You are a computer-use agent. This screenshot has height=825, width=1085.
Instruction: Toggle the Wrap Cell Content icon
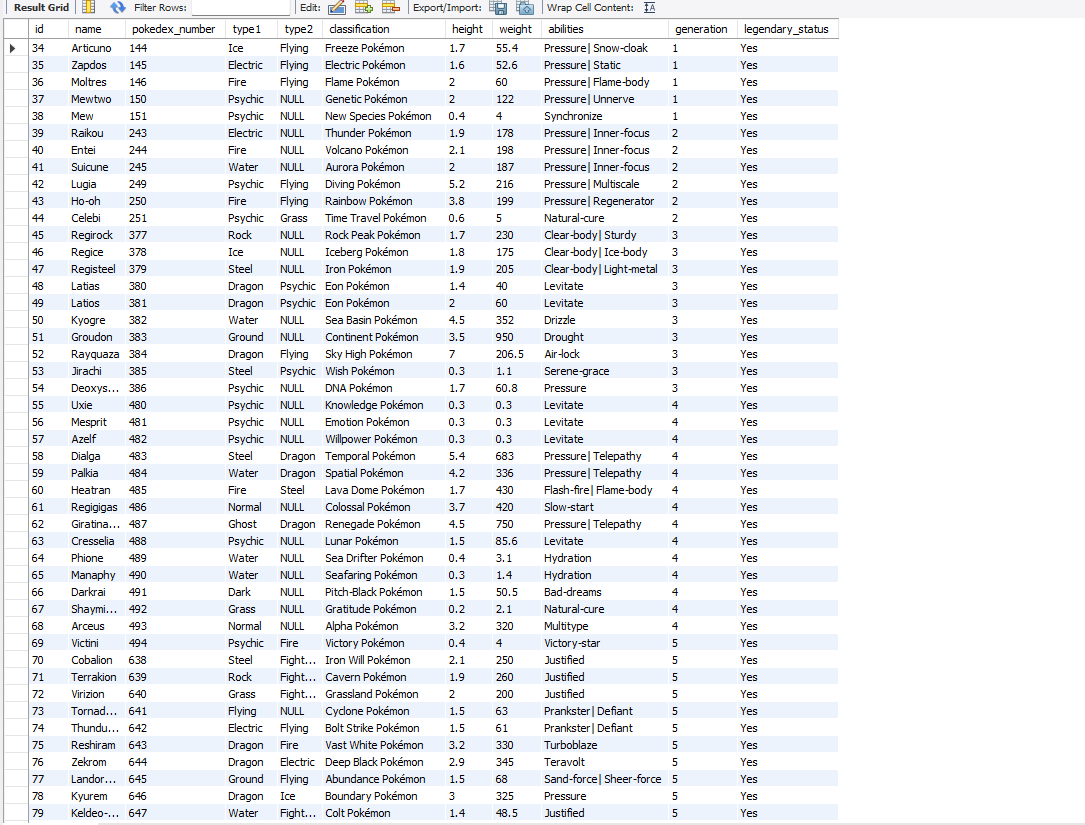(x=649, y=8)
